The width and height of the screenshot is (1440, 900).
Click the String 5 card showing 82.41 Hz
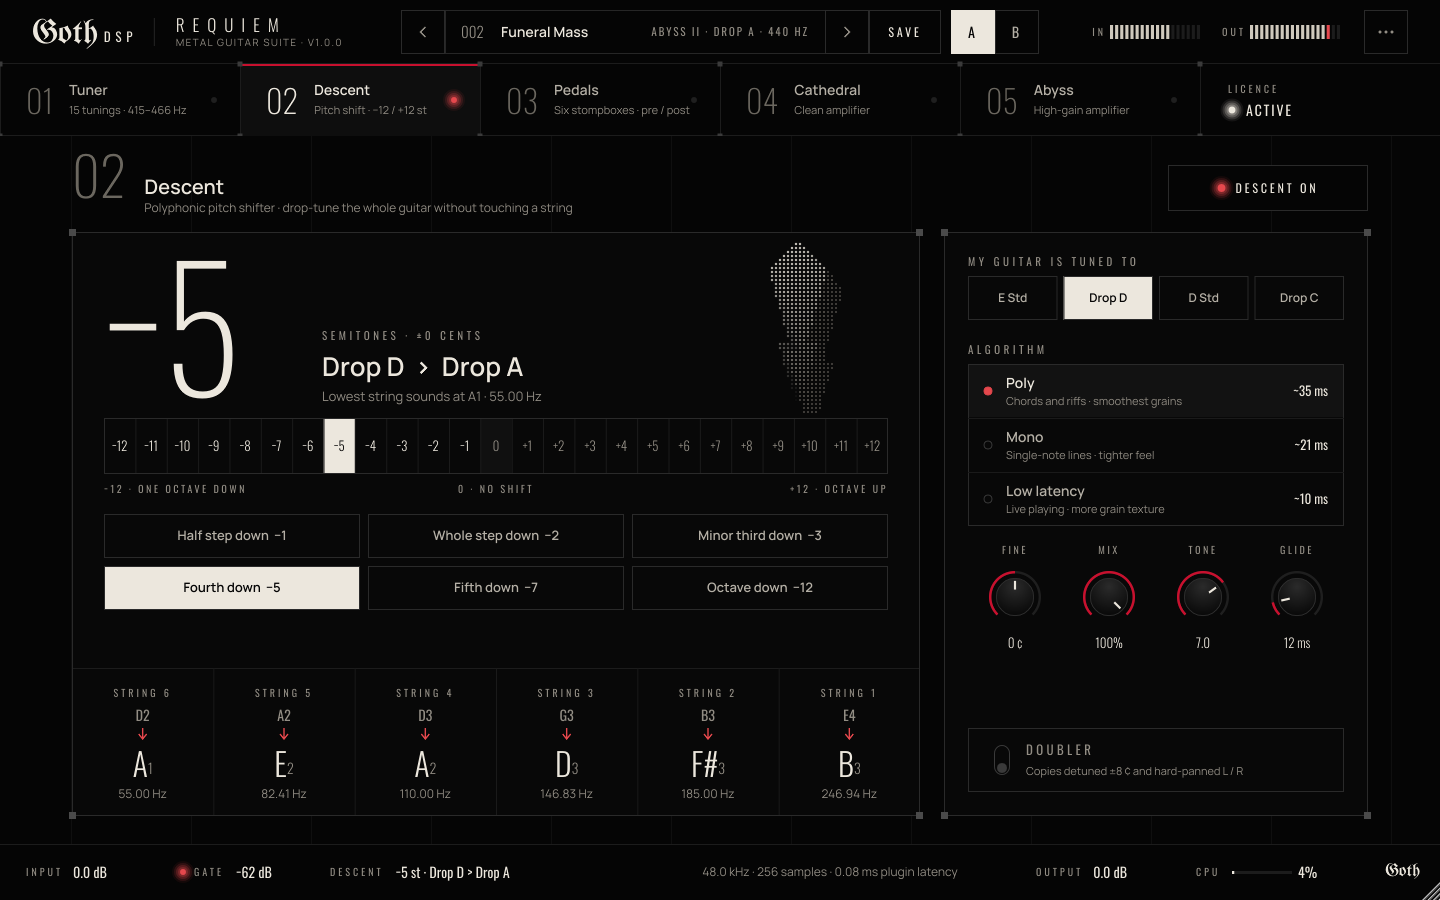[284, 742]
